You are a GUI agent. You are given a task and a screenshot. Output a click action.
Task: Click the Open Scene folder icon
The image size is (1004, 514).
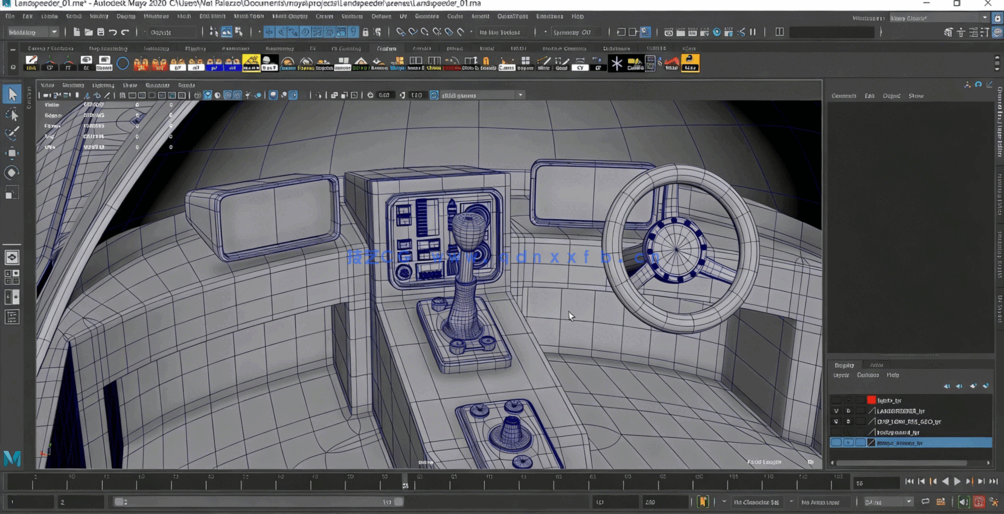coord(88,32)
